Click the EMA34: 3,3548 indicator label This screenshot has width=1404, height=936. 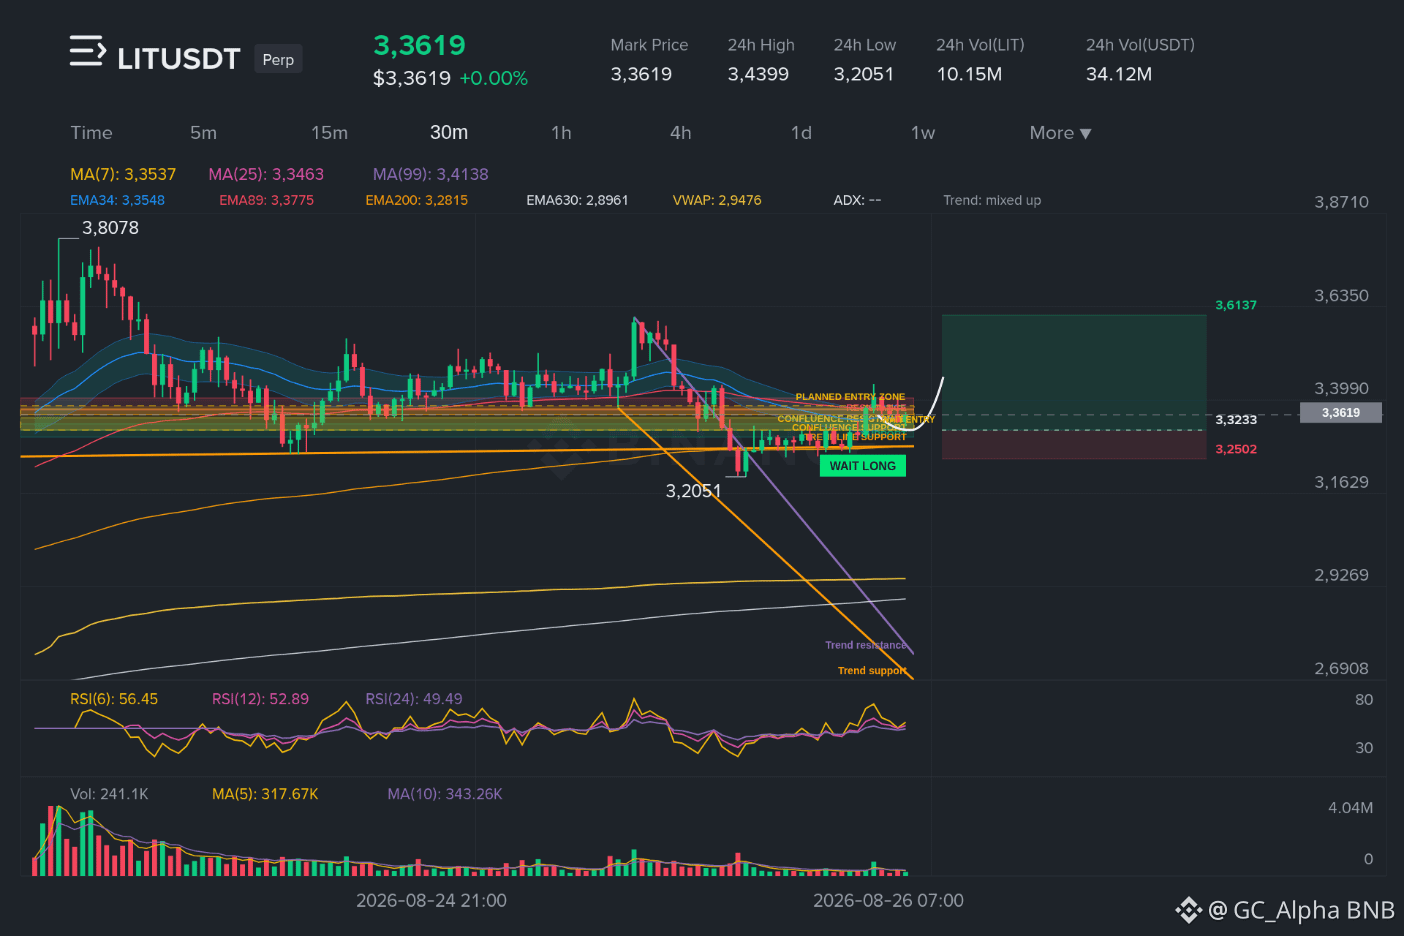(x=117, y=200)
